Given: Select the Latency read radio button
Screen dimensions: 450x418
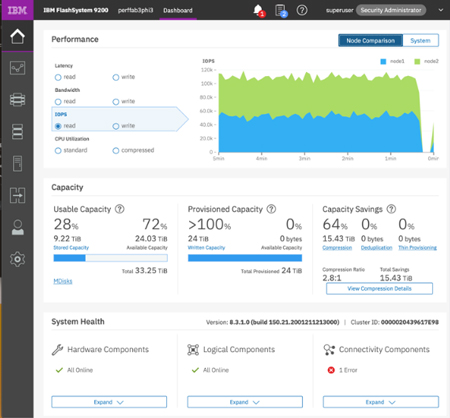Looking at the screenshot, I should [58, 77].
